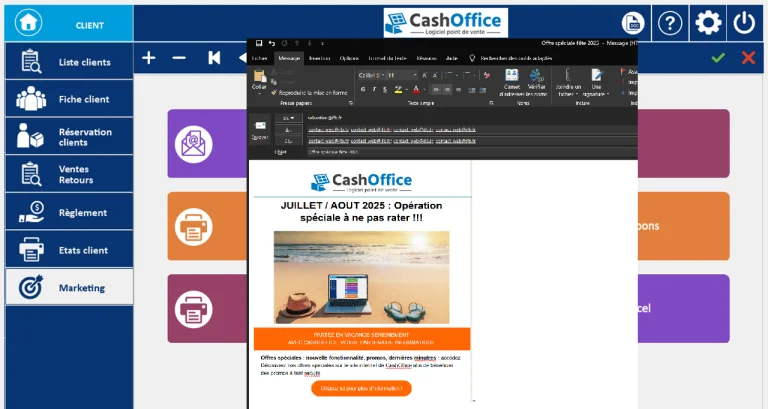Go to first record icon

[x=214, y=58]
